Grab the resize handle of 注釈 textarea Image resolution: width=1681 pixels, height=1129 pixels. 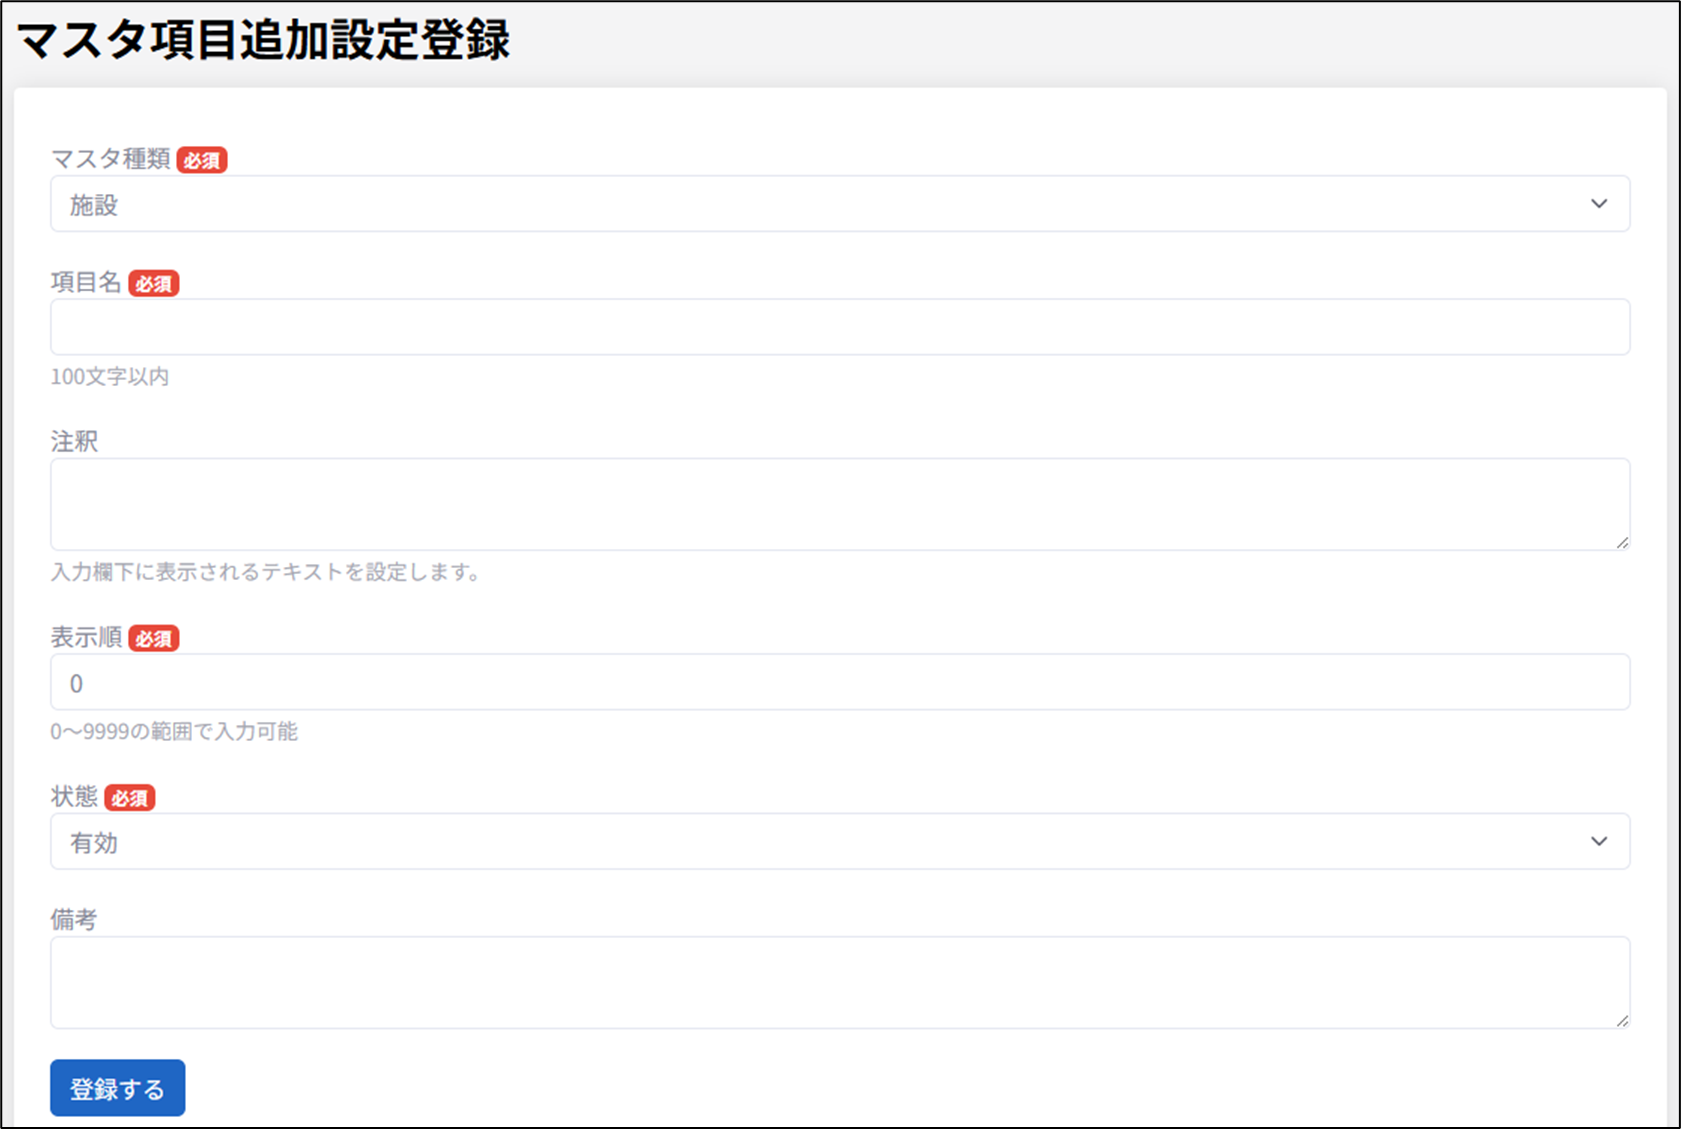[x=1621, y=542]
